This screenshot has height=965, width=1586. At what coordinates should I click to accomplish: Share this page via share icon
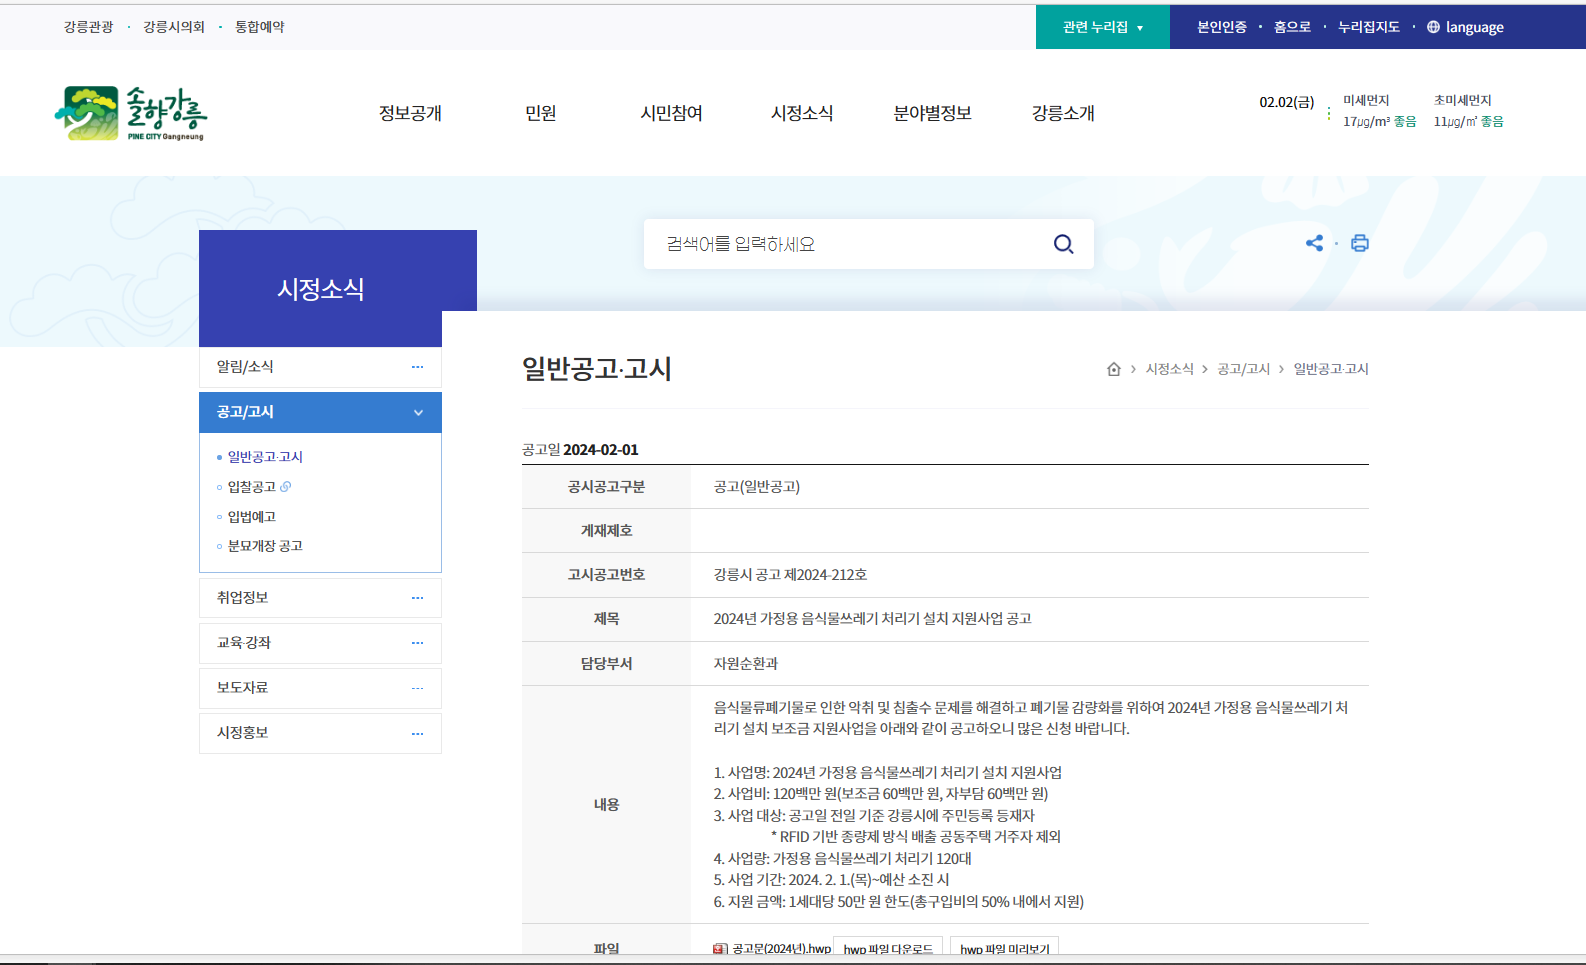1314,243
